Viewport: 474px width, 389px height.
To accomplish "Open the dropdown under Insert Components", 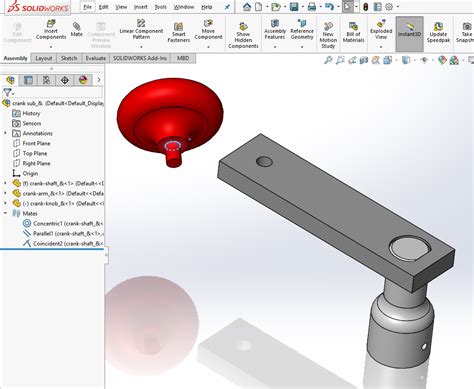I will 51,47.
